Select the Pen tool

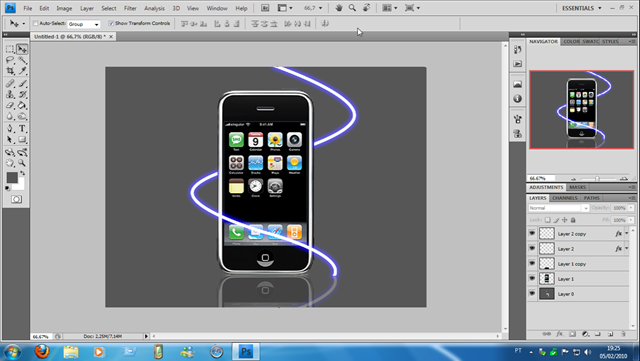10,129
